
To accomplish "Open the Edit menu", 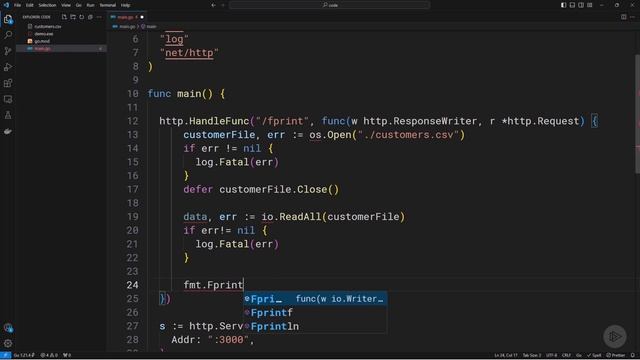I will (x=29, y=5).
